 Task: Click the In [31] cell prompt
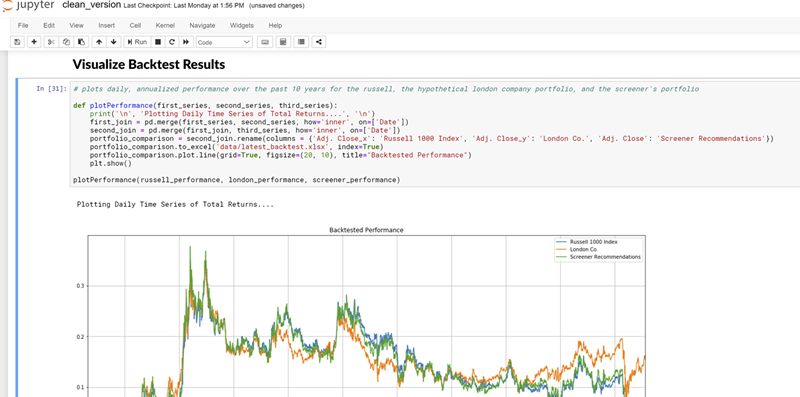pyautogui.click(x=51, y=89)
